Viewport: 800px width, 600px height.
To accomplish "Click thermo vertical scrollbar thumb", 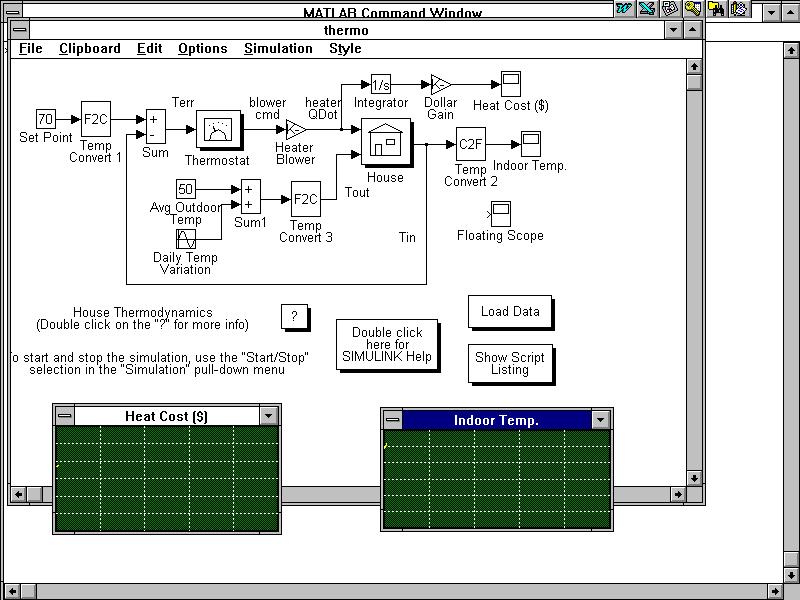I will click(694, 83).
